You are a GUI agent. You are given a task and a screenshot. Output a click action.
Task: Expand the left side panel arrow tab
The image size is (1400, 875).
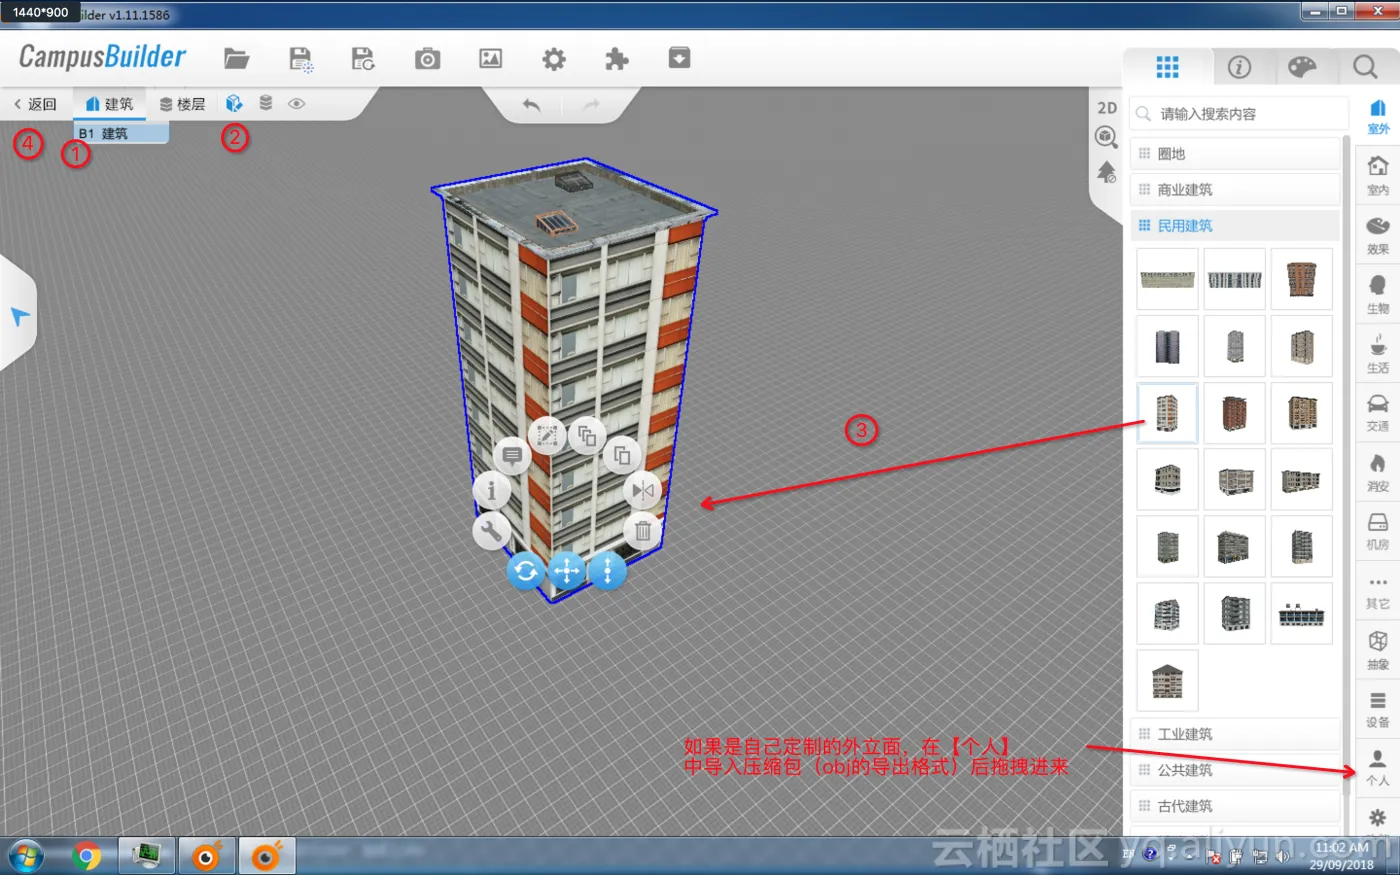[x=19, y=316]
